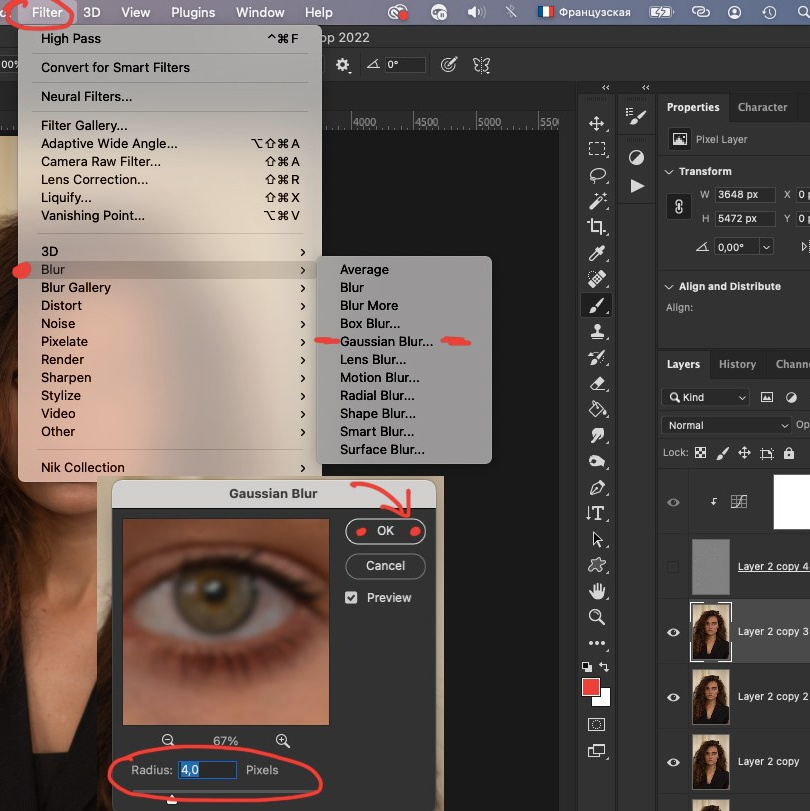Toggle Preview in the Gaussian Blur dialog
Screen dimensions: 810x811
tap(351, 597)
